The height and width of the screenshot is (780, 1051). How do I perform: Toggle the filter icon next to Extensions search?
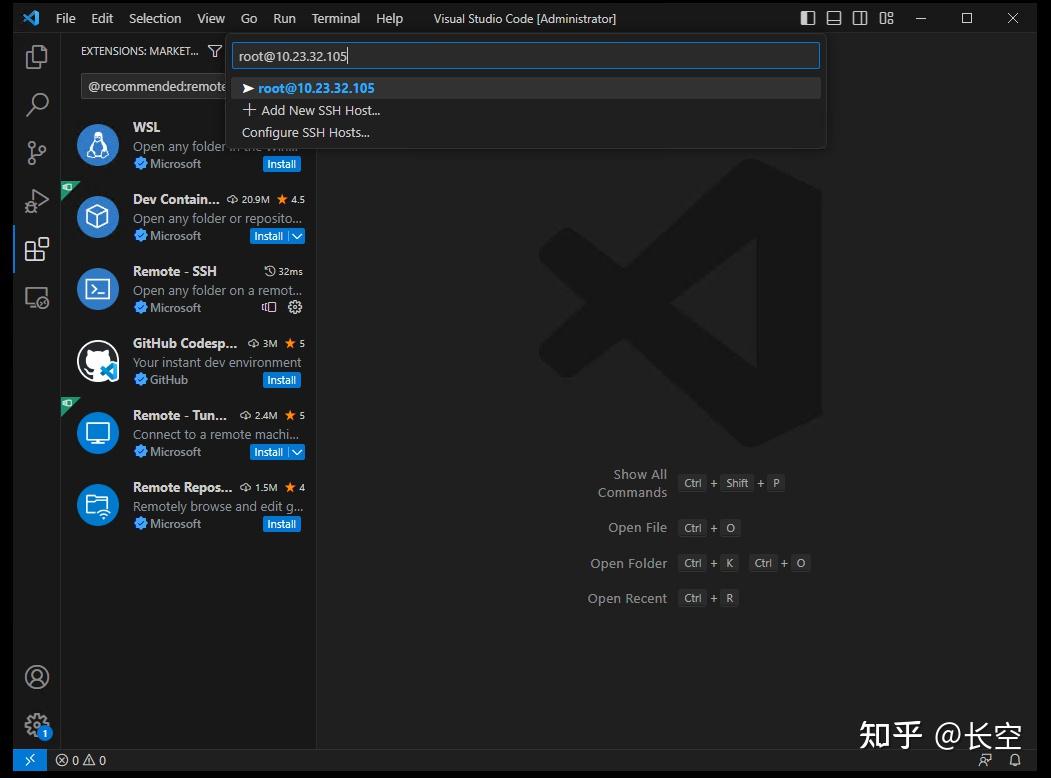216,50
